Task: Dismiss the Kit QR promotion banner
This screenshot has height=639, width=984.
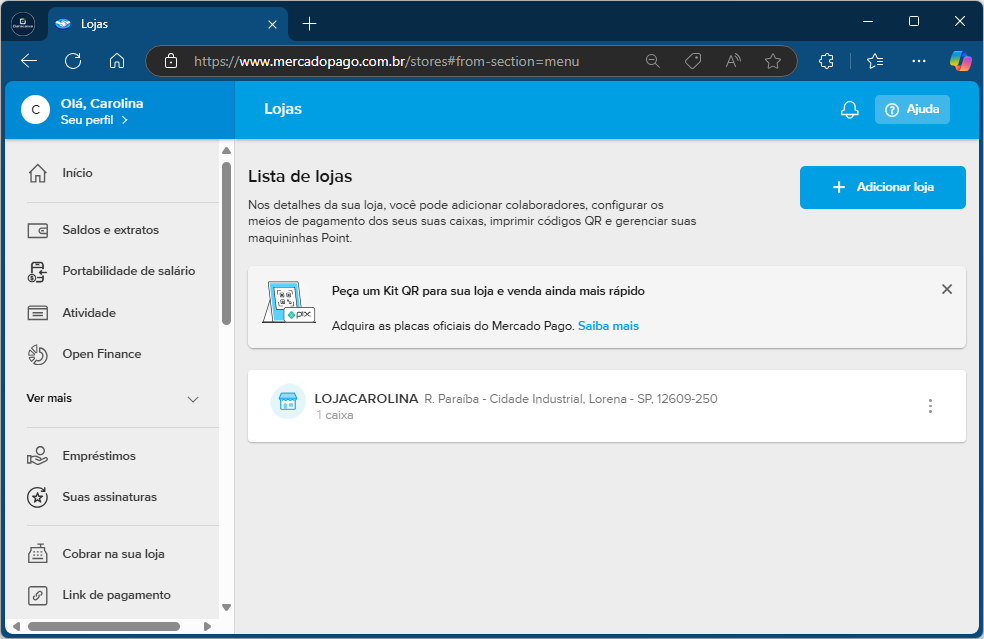Action: [946, 289]
